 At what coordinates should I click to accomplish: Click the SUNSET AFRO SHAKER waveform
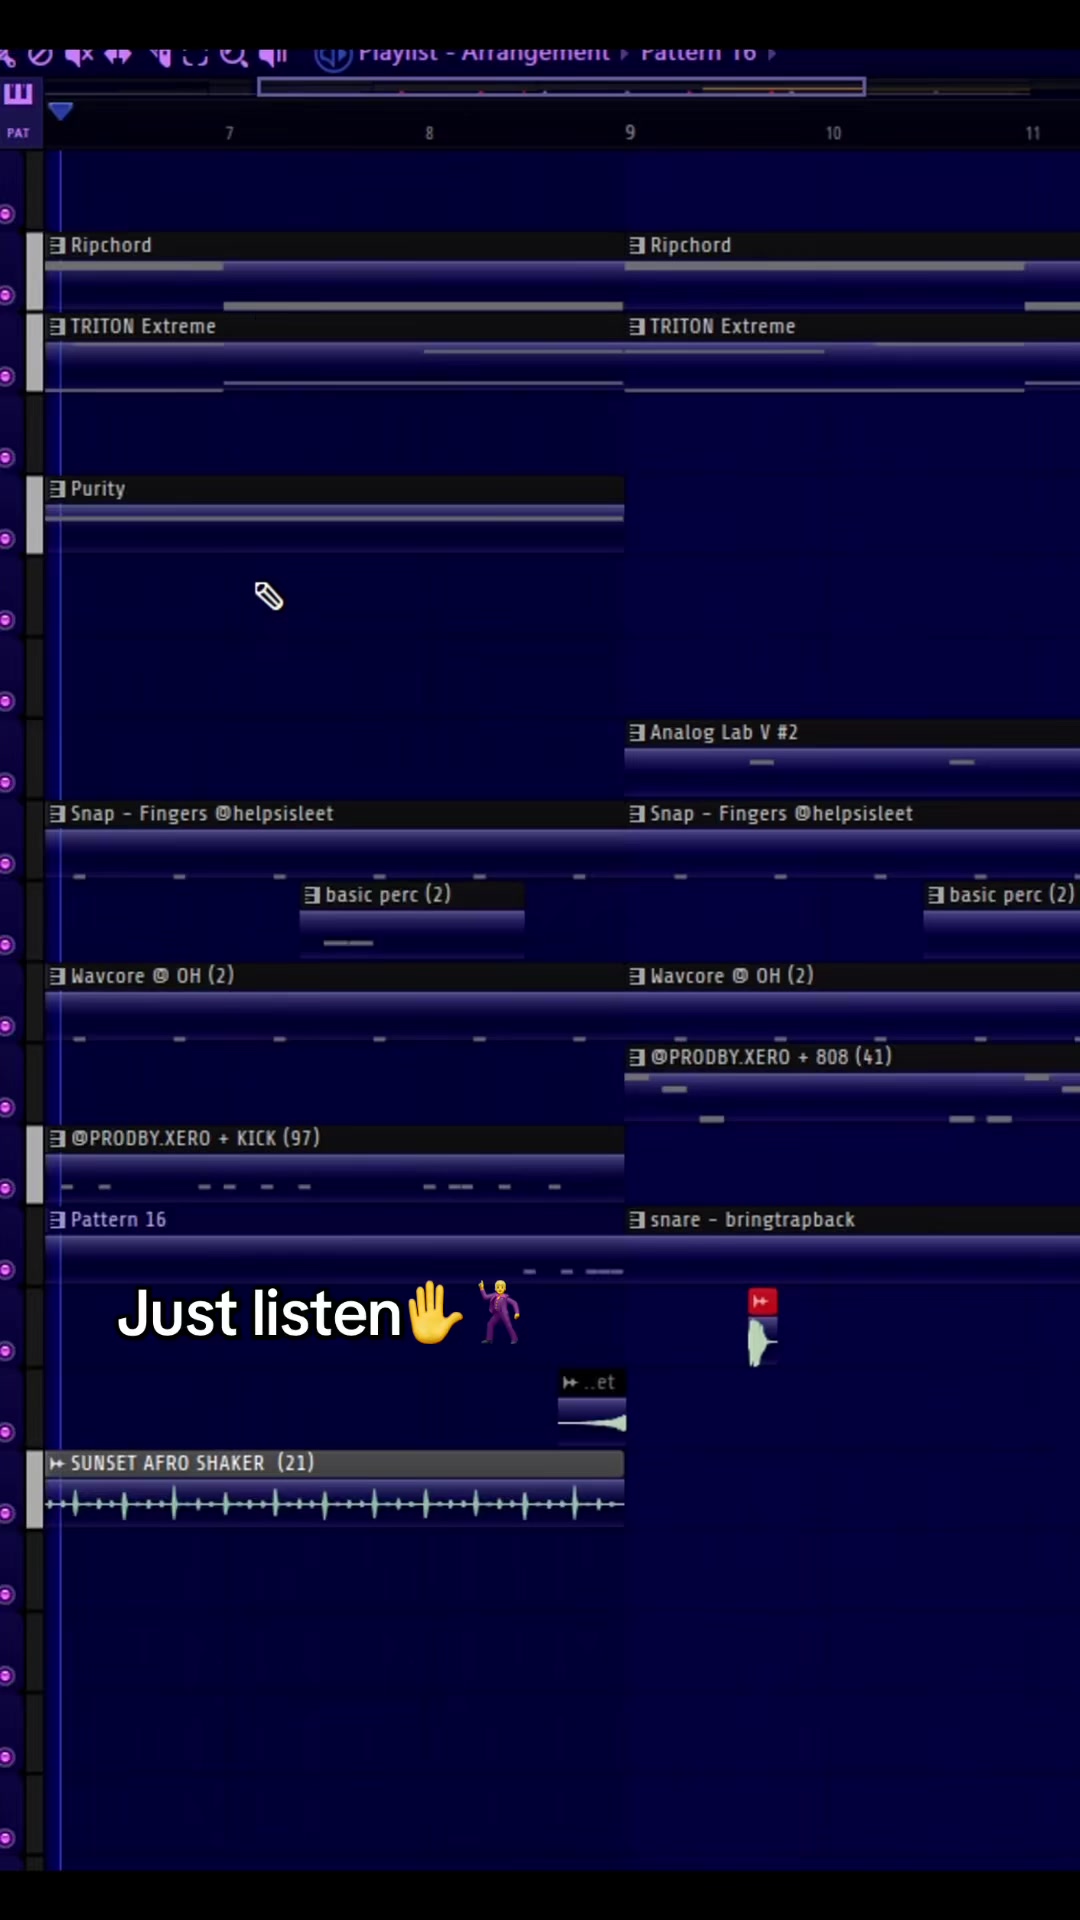(x=334, y=1502)
